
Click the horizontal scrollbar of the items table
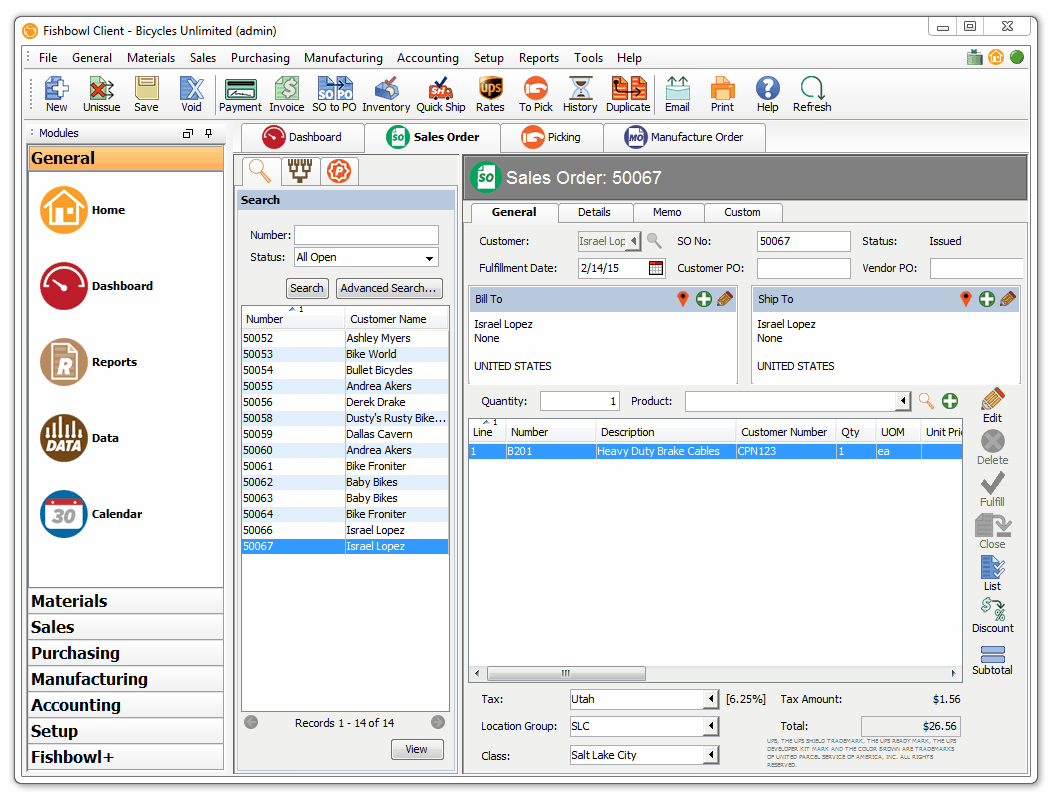(x=567, y=673)
